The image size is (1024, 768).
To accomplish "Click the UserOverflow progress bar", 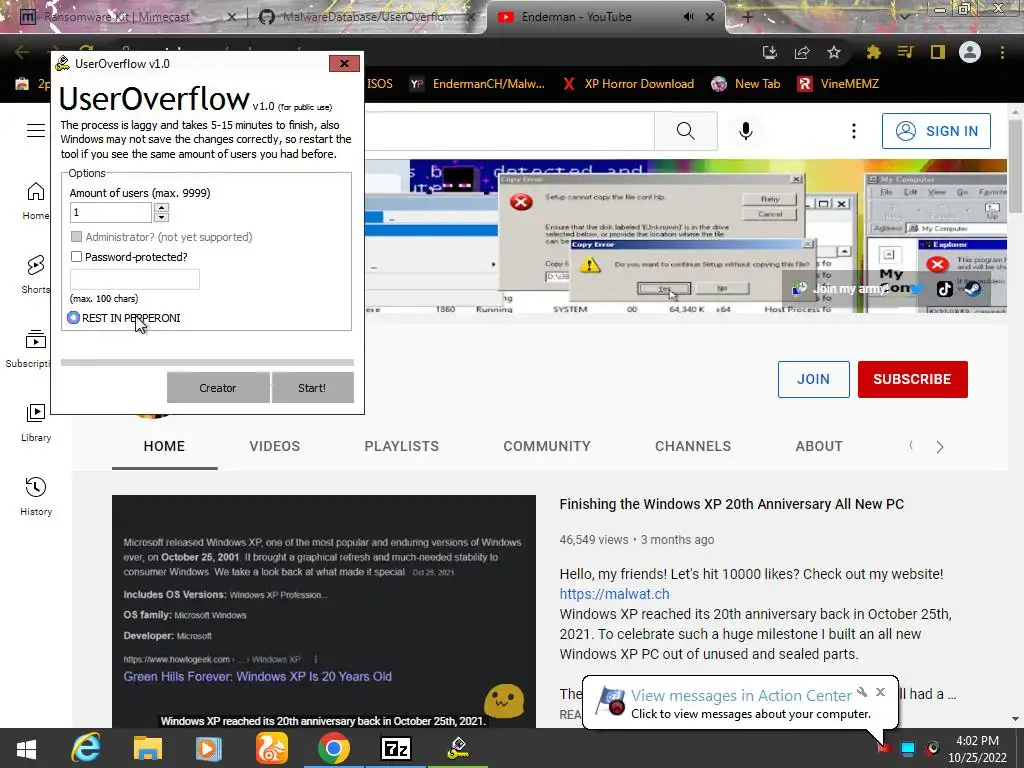I will click(x=207, y=362).
